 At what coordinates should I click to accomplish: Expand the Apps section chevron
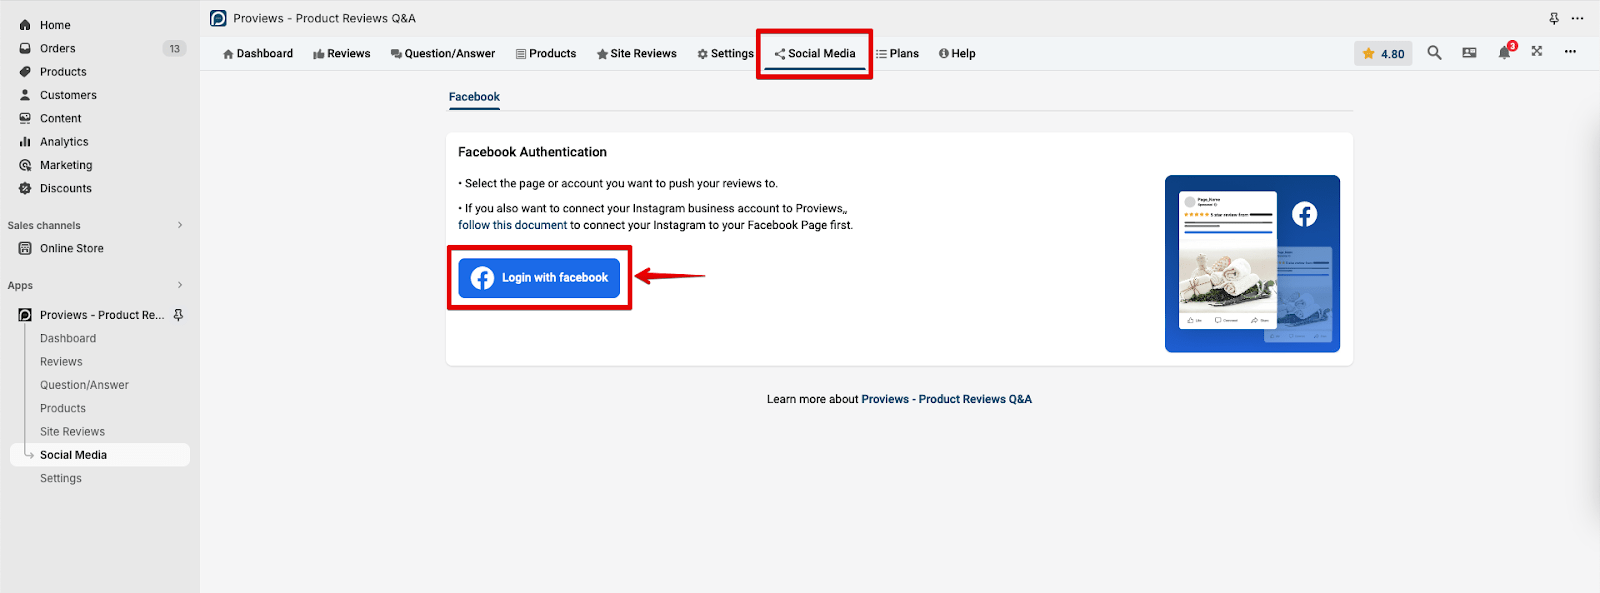pos(180,285)
